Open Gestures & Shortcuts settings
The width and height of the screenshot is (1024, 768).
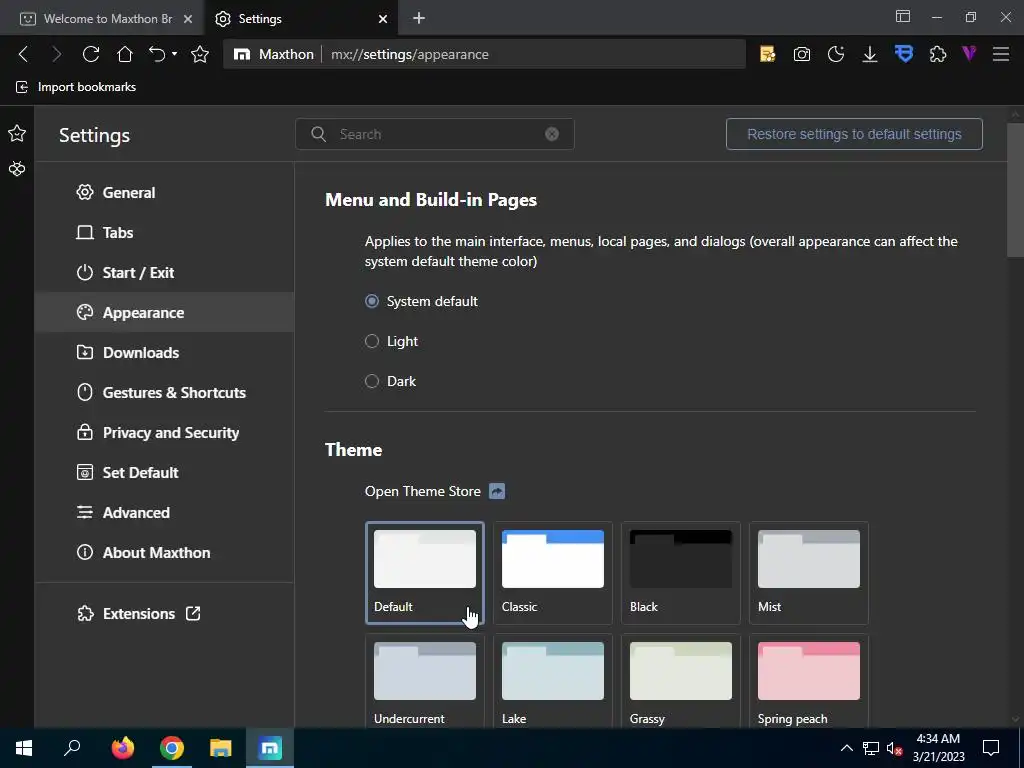164,392
